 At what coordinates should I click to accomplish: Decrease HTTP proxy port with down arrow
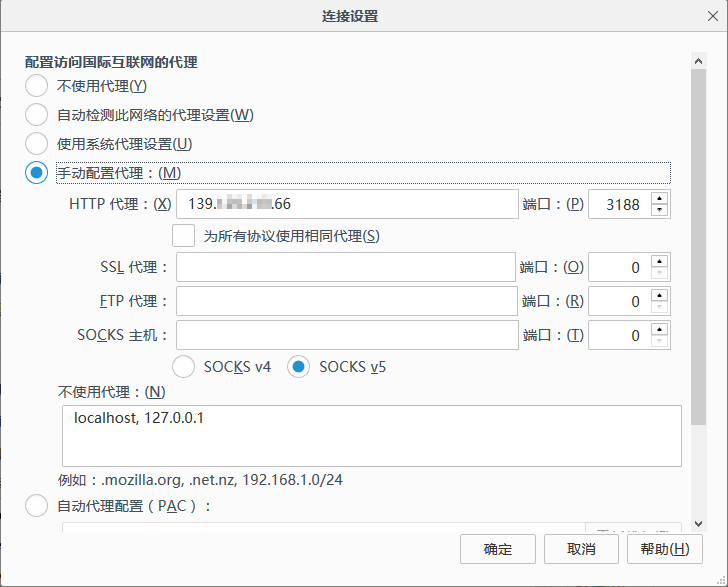coord(659,210)
